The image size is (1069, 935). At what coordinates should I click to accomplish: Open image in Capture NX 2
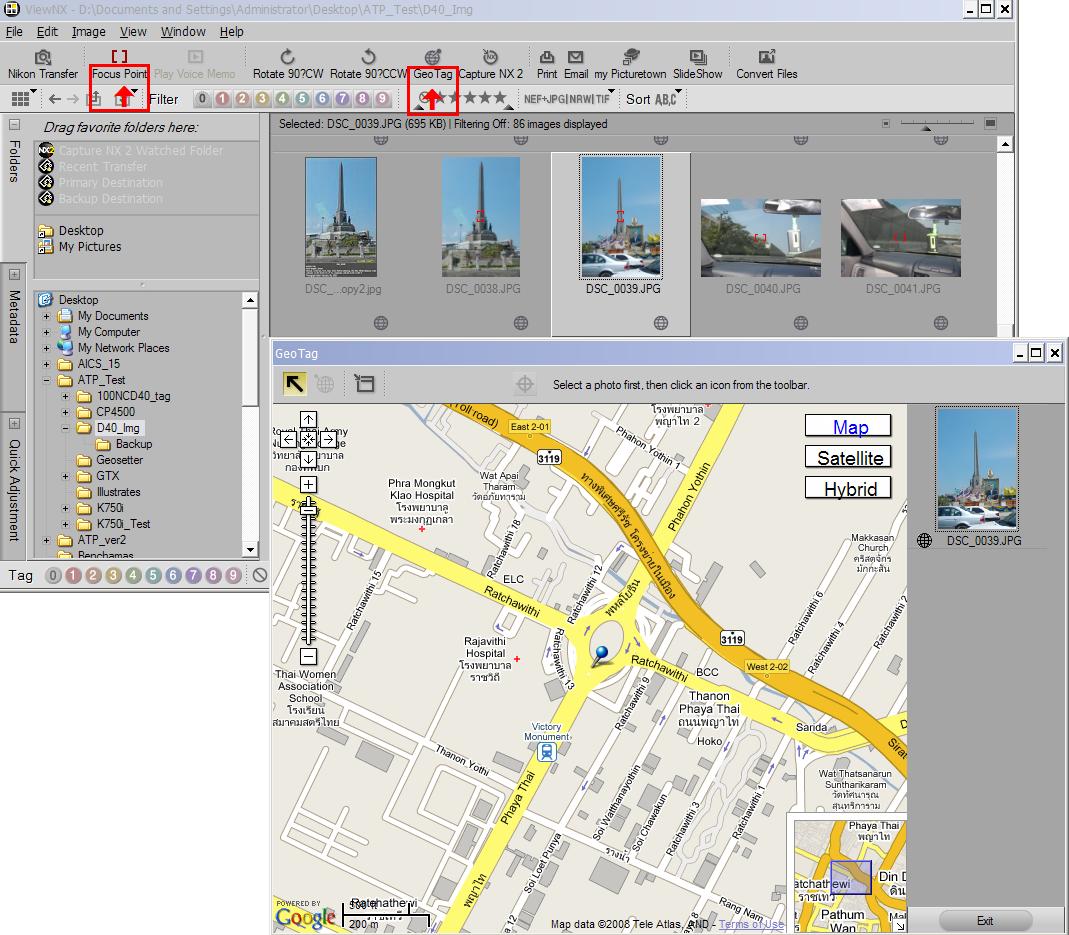[x=490, y=65]
